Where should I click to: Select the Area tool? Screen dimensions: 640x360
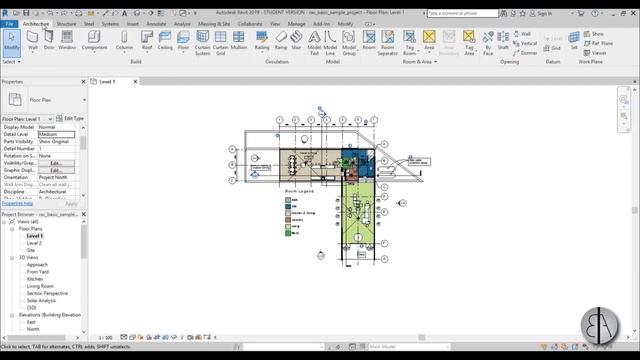coord(429,41)
